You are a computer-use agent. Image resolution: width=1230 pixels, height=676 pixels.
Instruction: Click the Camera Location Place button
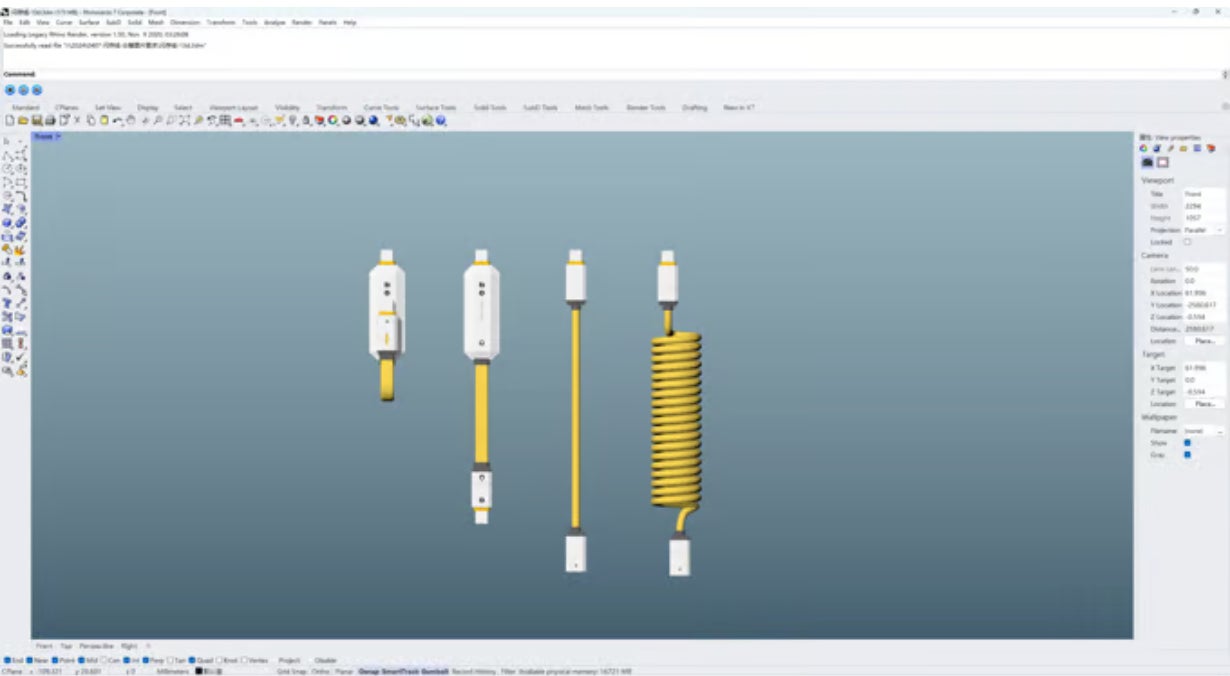click(1204, 341)
